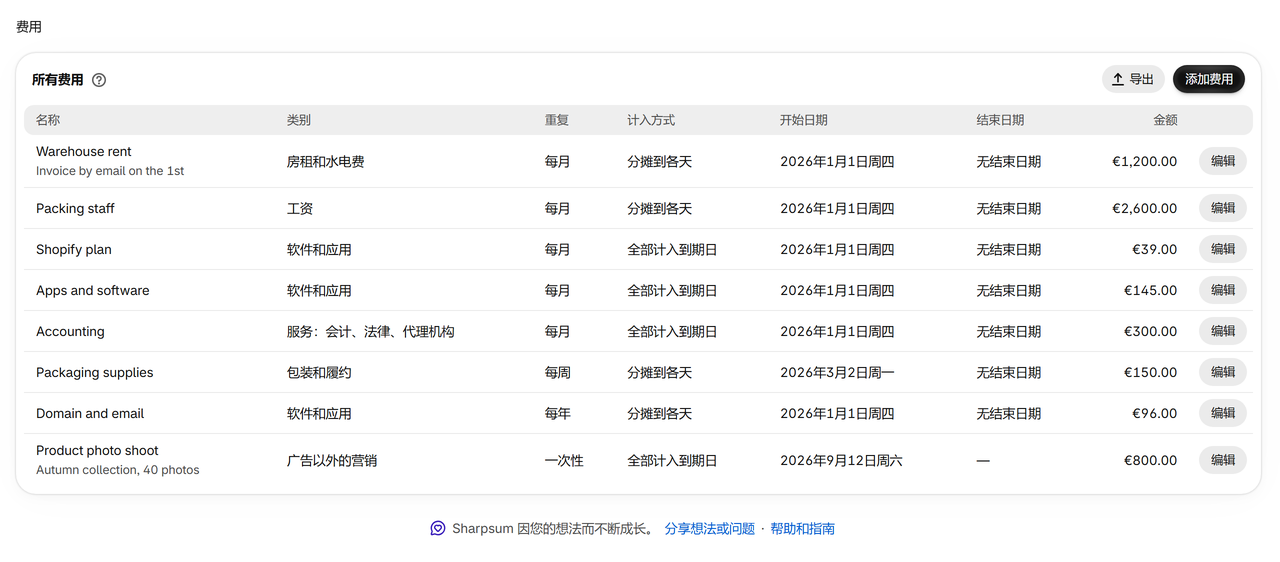Screen dimensions: 1280x562
Task: Click the 每周 recurrence cell
Action: click(x=558, y=373)
